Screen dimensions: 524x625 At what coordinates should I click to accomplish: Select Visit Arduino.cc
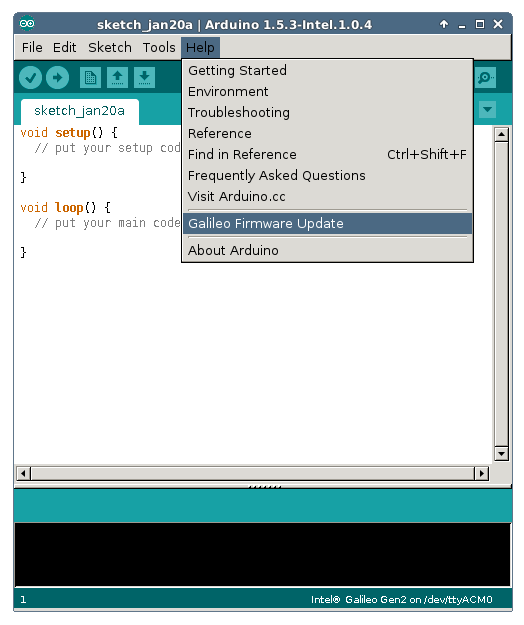(328, 197)
